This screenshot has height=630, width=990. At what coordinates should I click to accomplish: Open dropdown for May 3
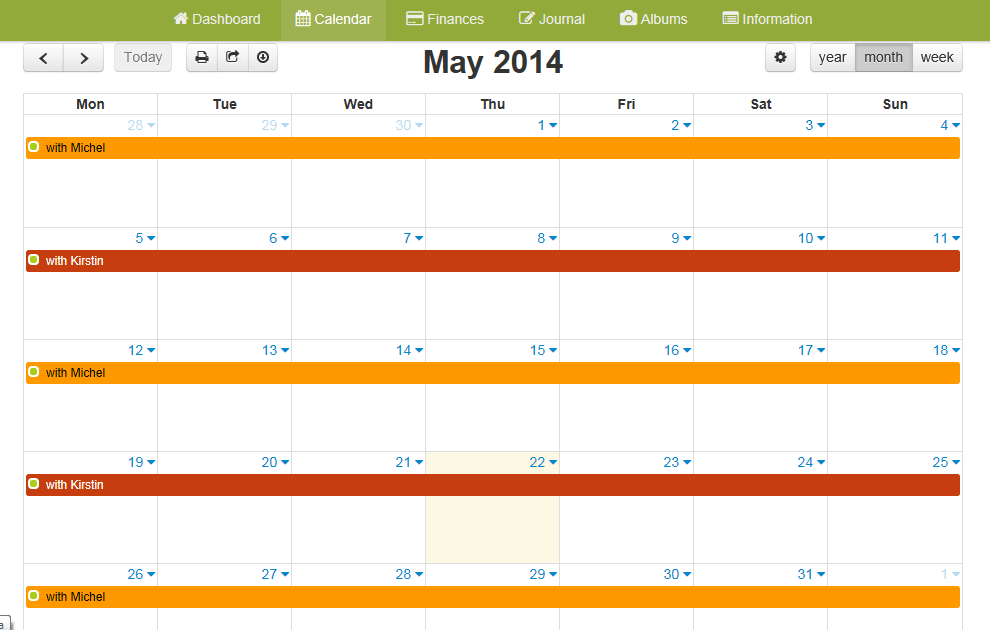pos(821,126)
